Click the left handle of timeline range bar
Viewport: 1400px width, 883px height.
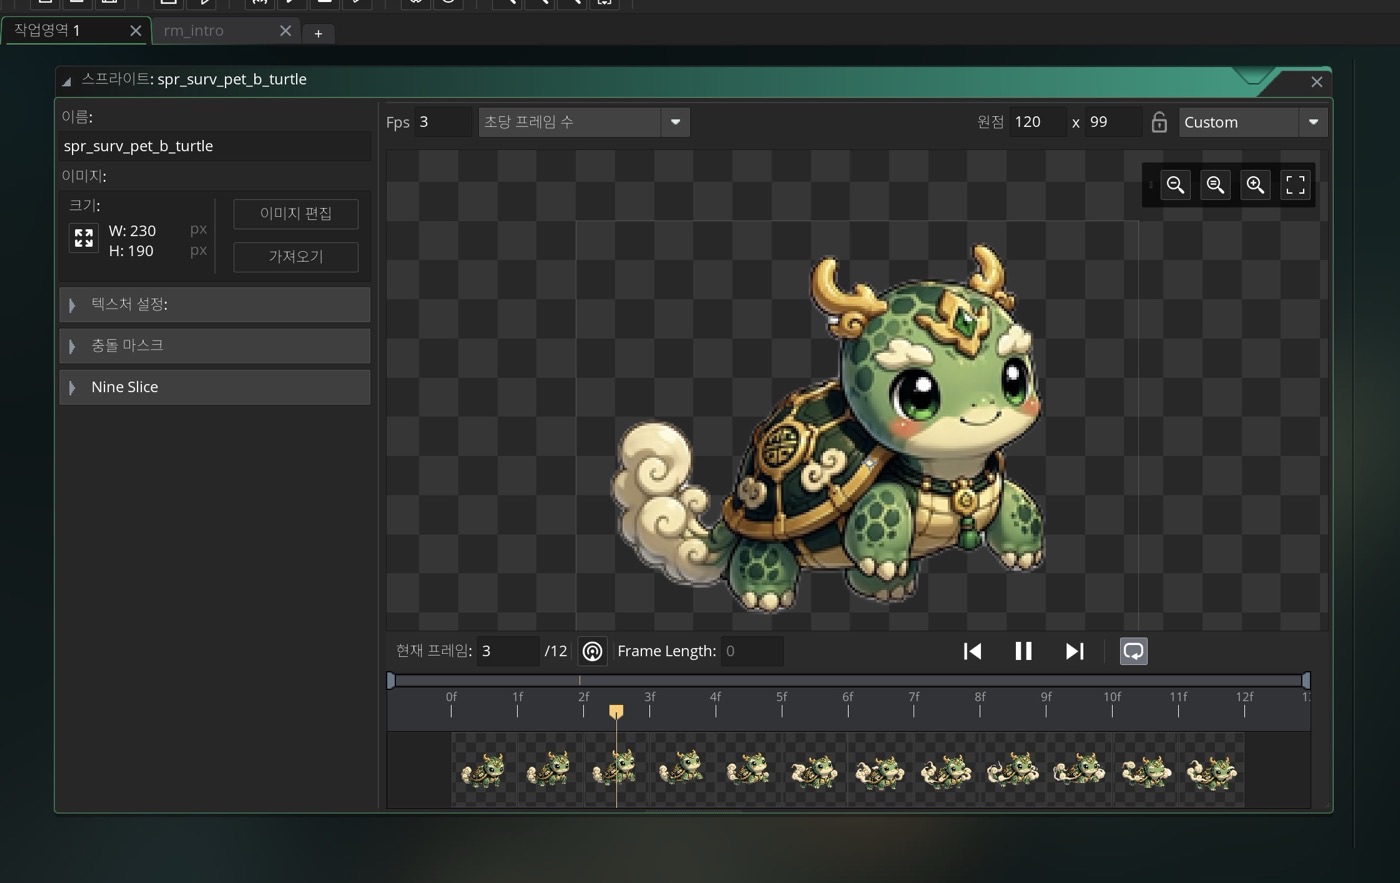pos(391,680)
